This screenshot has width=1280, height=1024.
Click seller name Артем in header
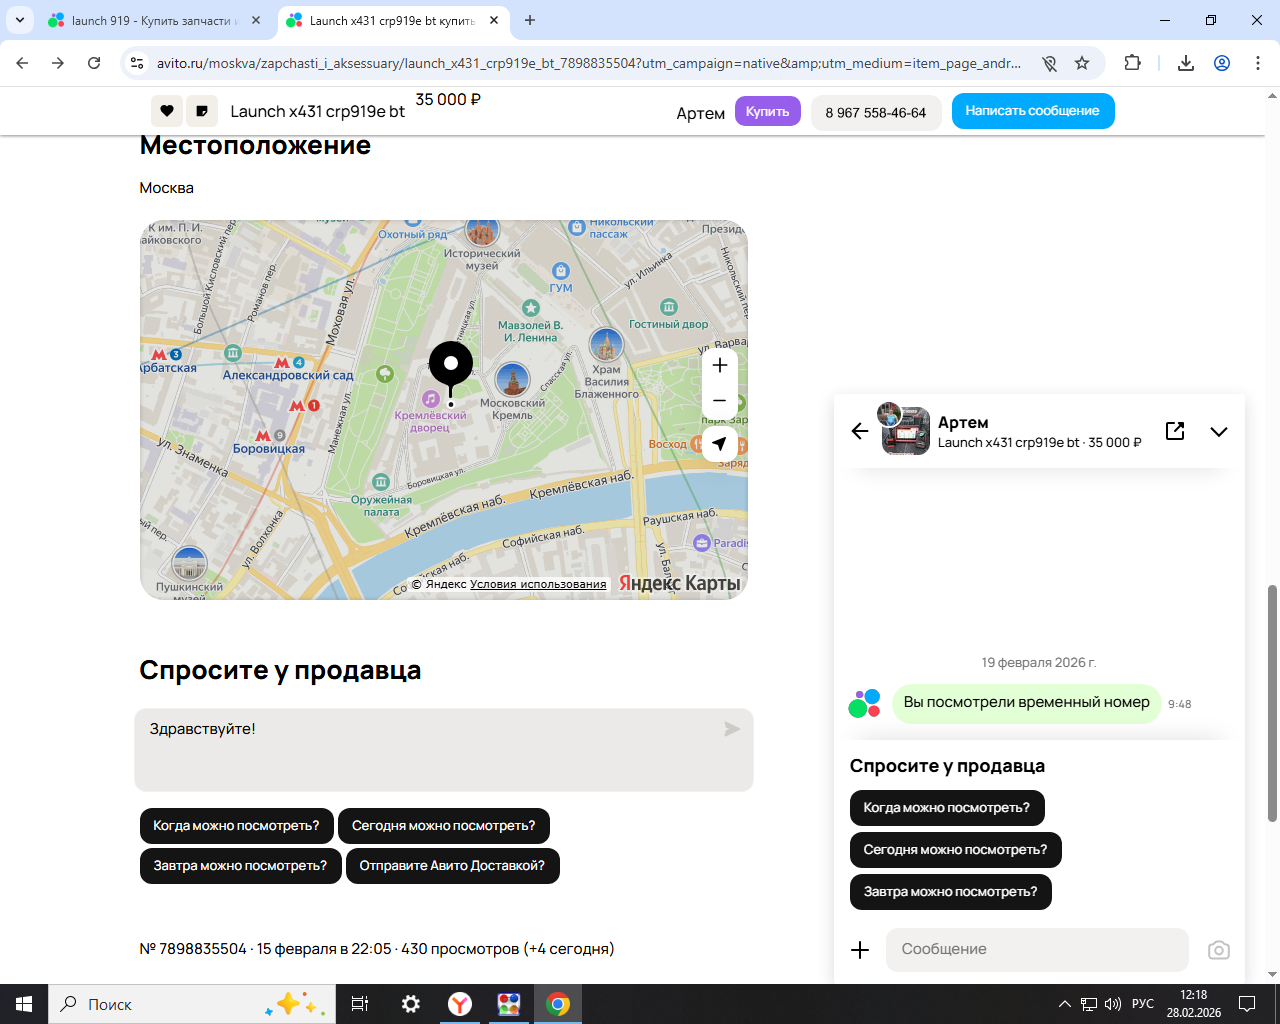click(x=700, y=113)
